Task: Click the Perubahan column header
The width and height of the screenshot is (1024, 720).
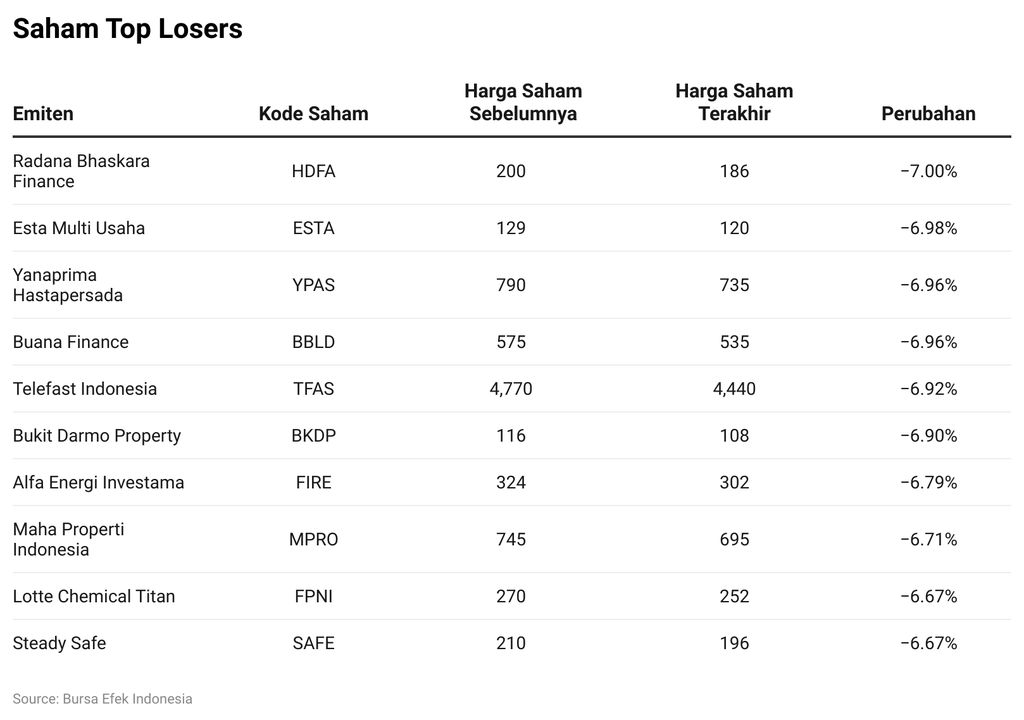Action: (x=928, y=114)
